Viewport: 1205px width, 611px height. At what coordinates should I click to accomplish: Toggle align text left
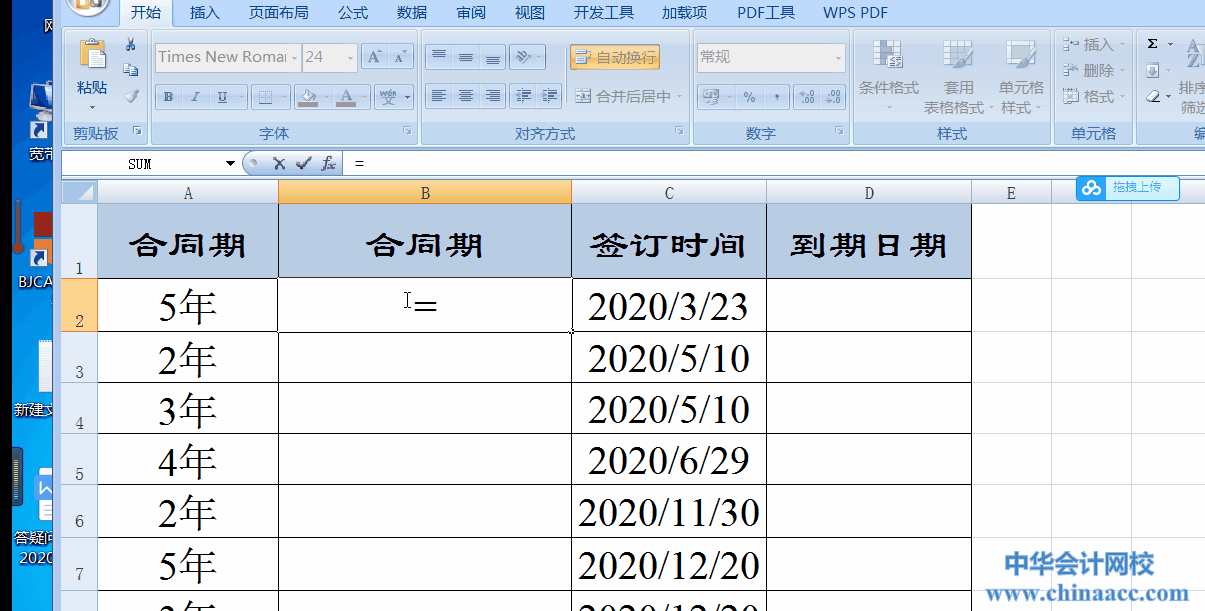[438, 97]
